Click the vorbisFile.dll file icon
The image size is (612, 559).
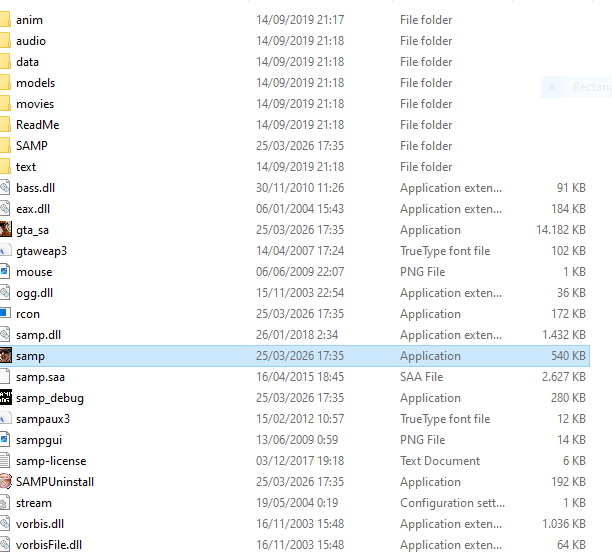click(5, 544)
